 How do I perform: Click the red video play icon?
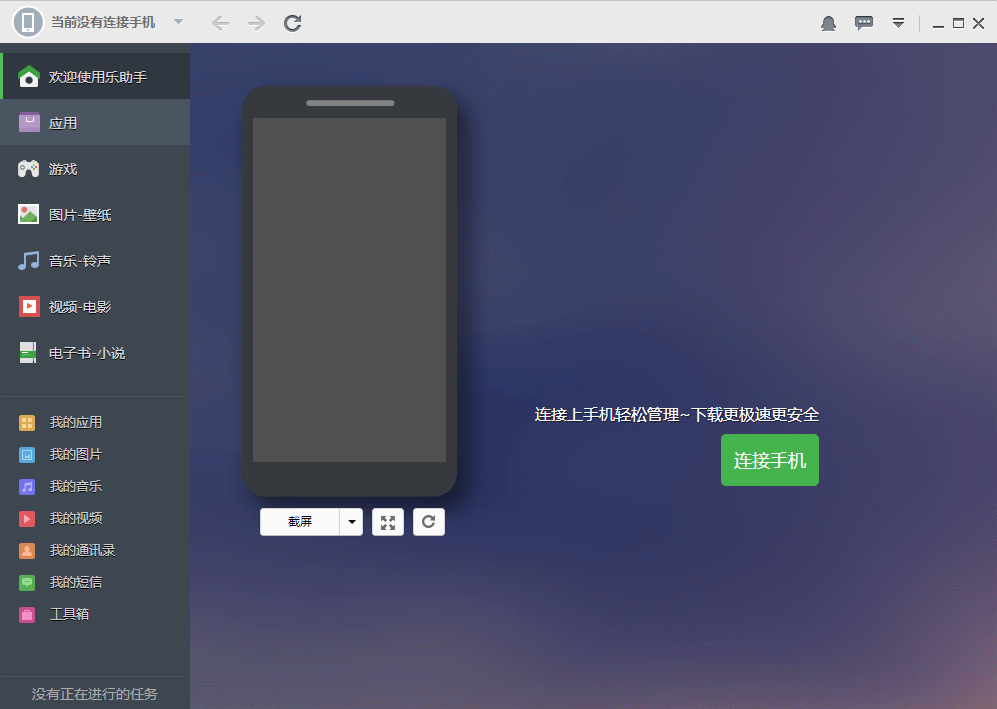[x=29, y=306]
